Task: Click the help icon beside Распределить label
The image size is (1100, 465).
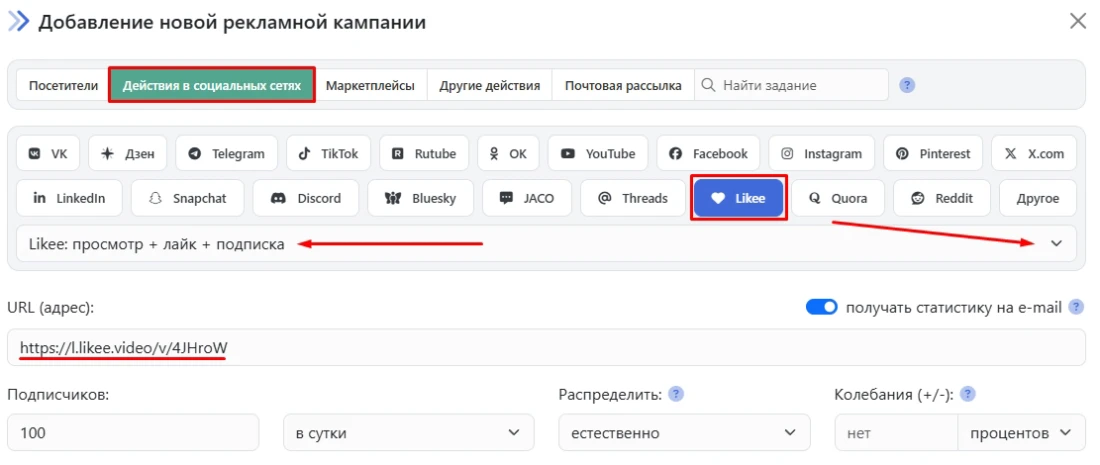Action: click(676, 394)
